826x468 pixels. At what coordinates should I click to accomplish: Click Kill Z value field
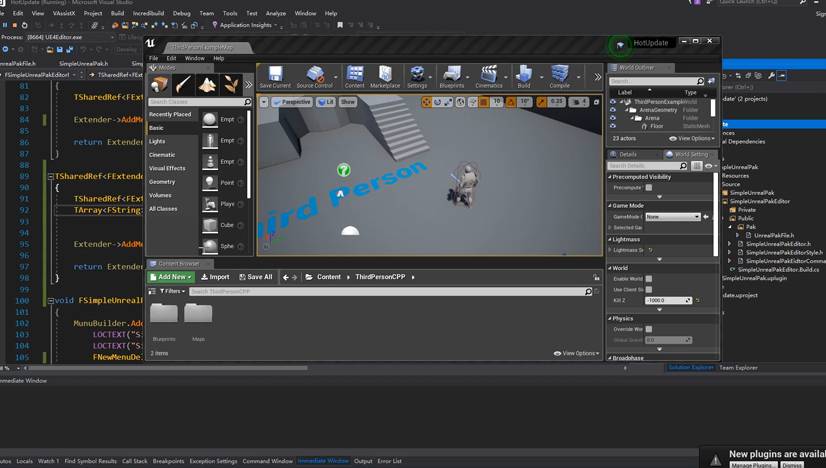pos(667,300)
